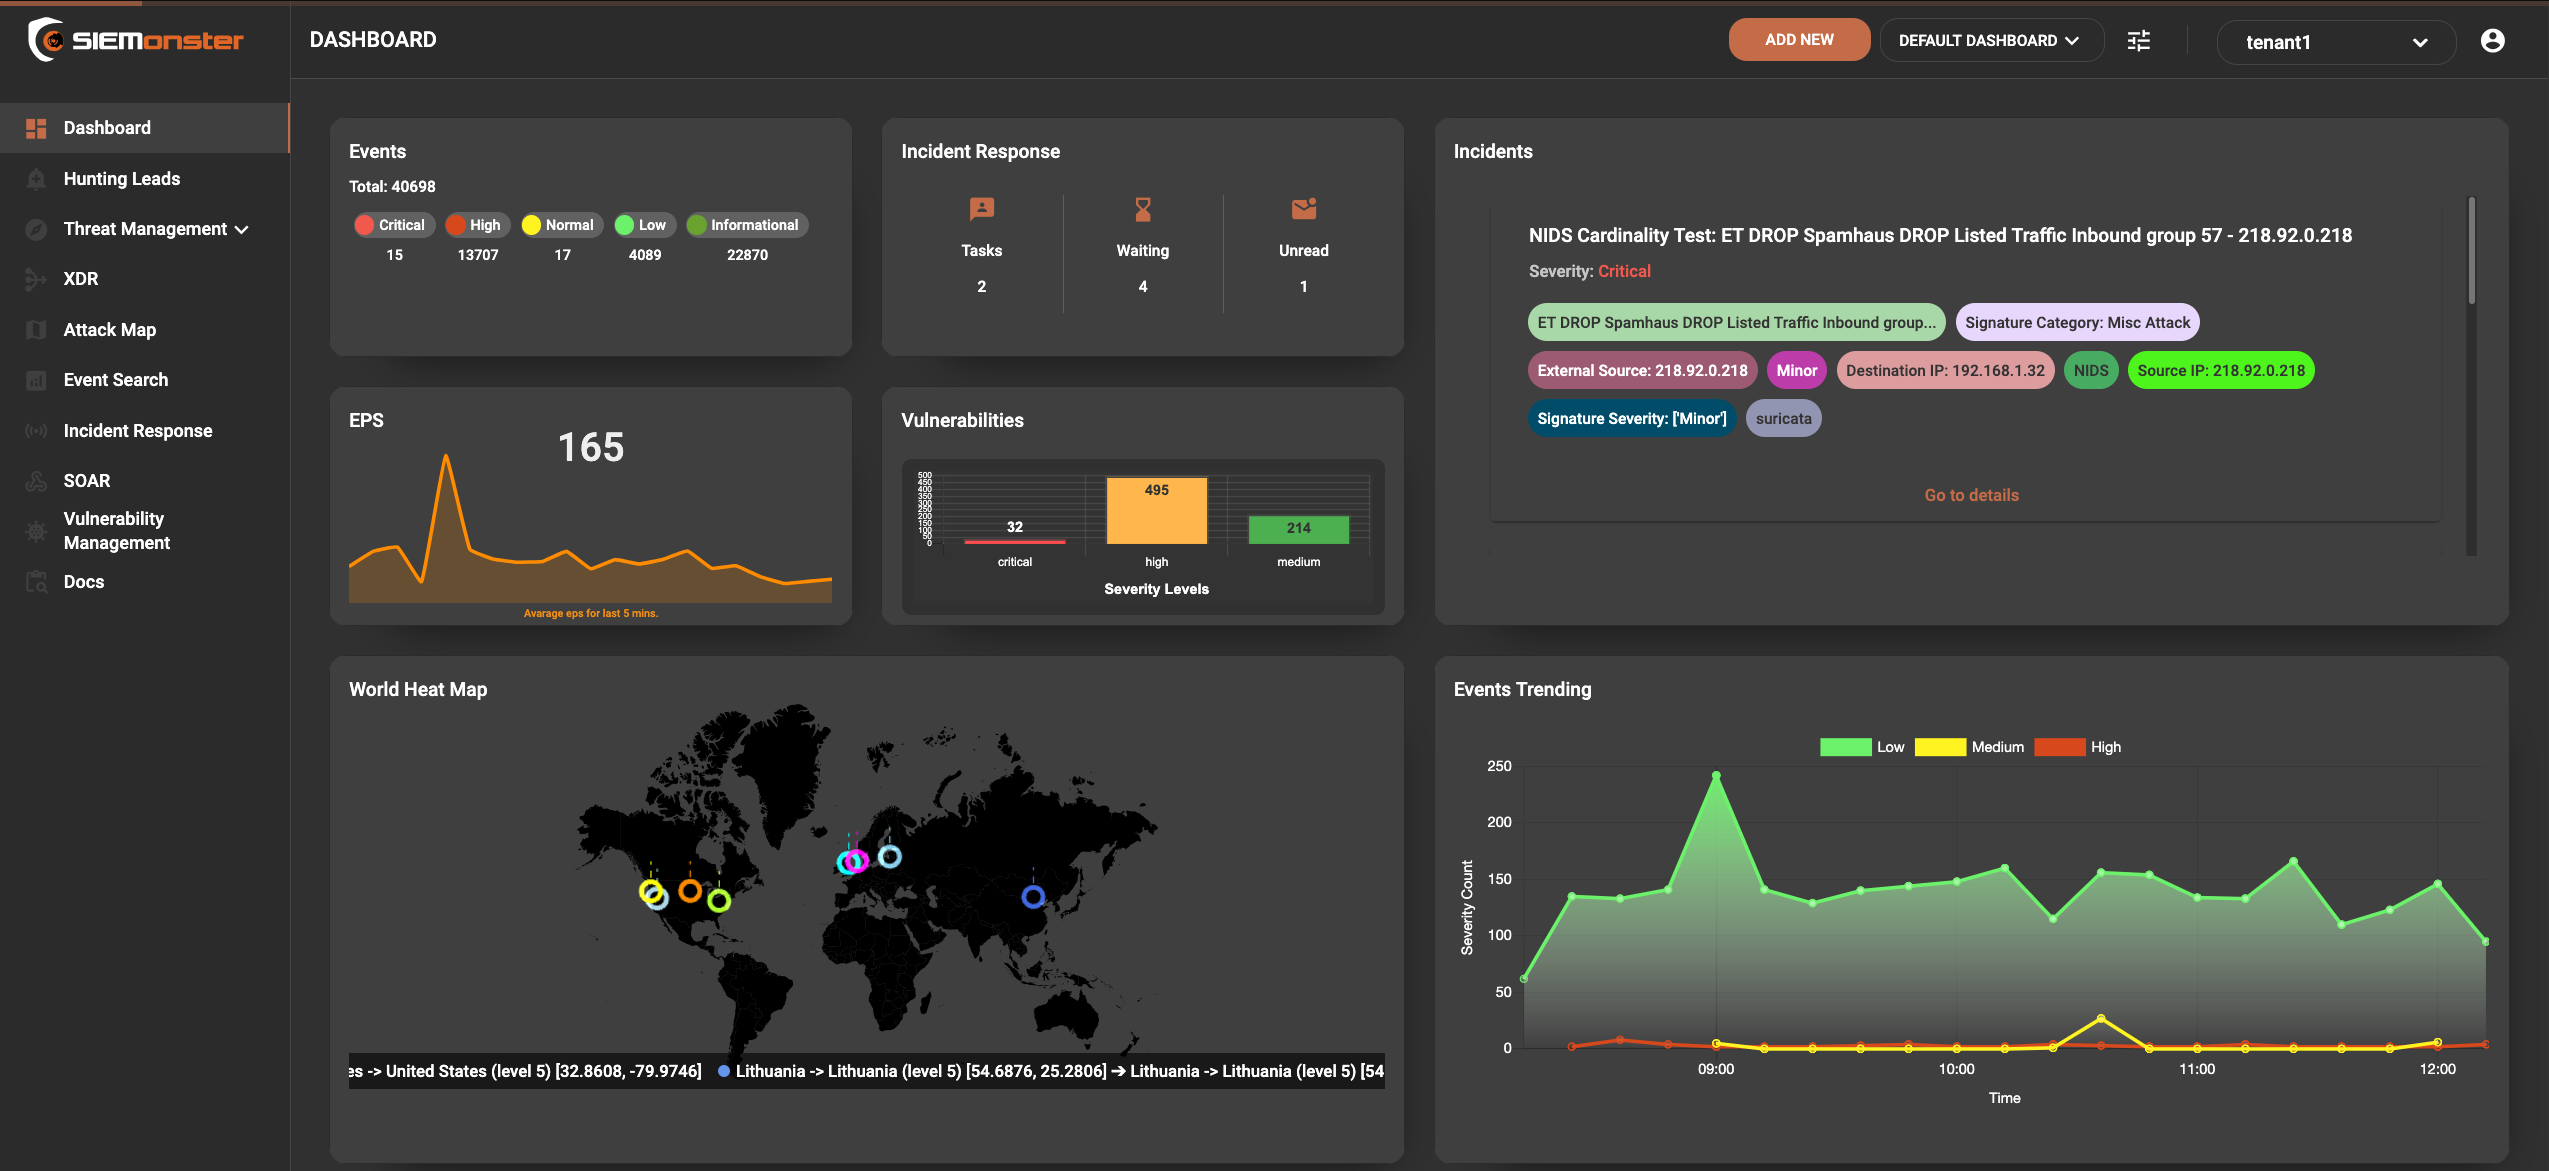Click the Unread mail icon
This screenshot has height=1171, width=2549.
(x=1303, y=209)
